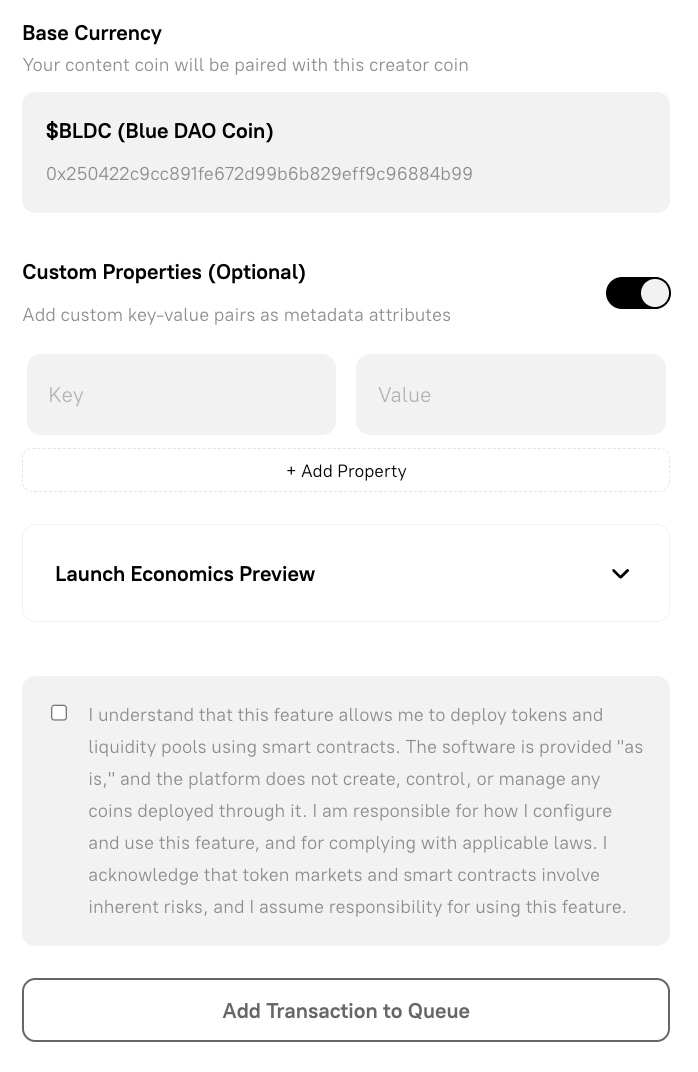Expand the Launch Economics Preview section
The width and height of the screenshot is (698, 1072).
coord(346,573)
